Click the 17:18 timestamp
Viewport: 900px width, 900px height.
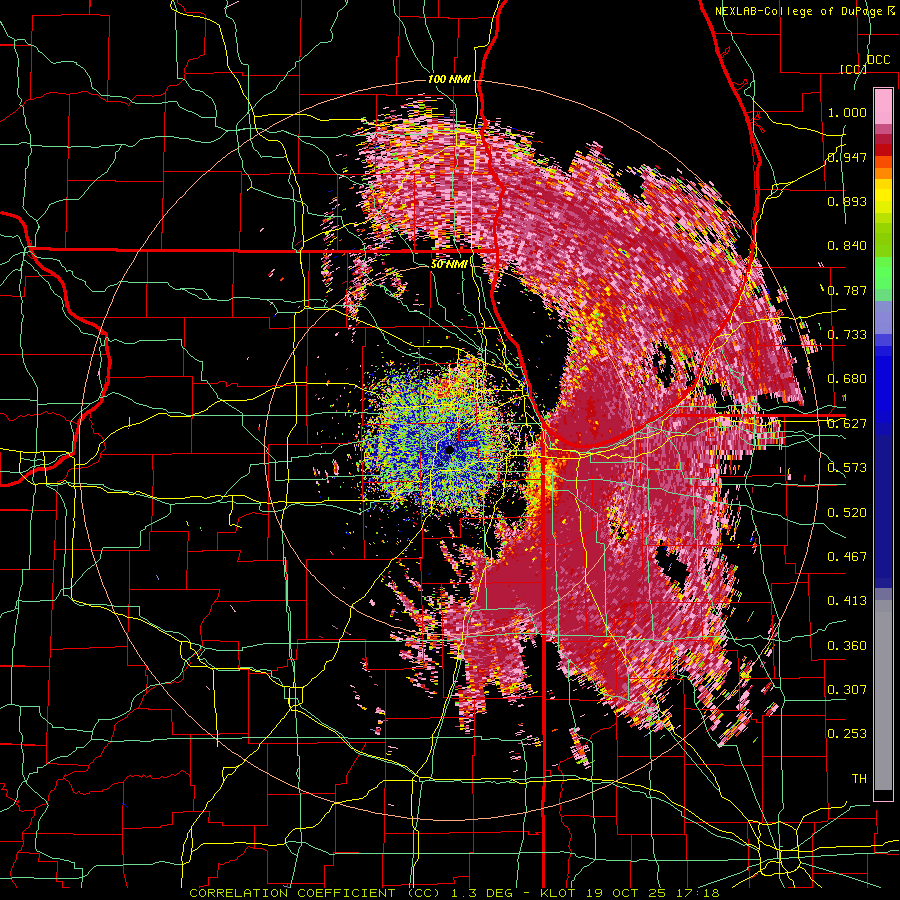pyautogui.click(x=699, y=893)
